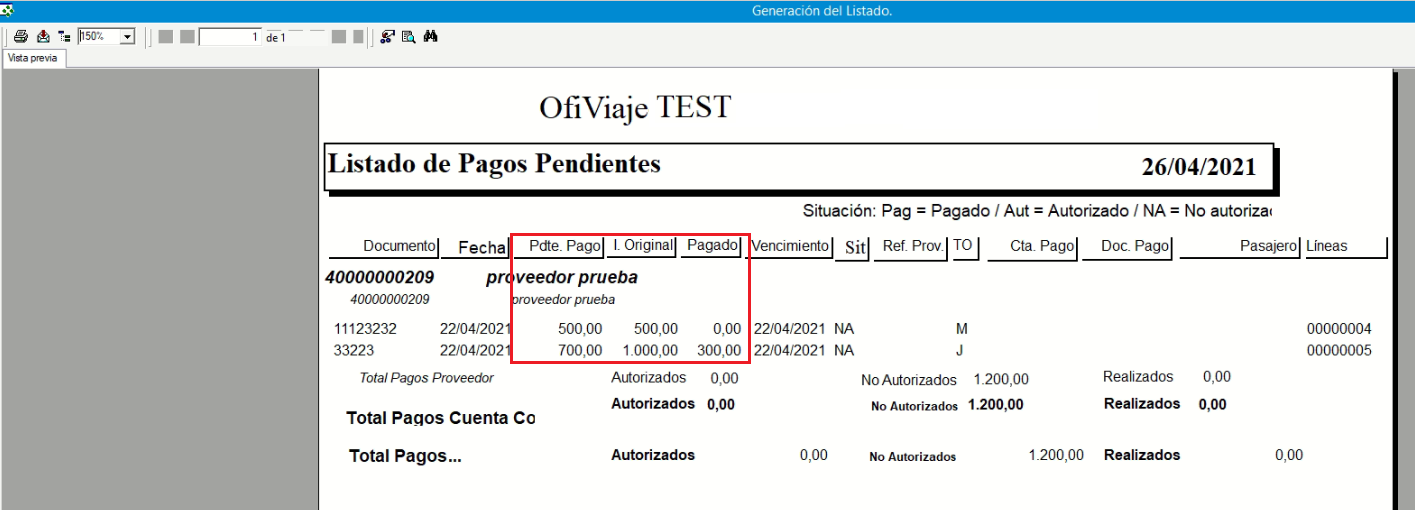This screenshot has height=510, width=1415.
Task: Open the 150% zoom dropdown
Action: coord(127,36)
